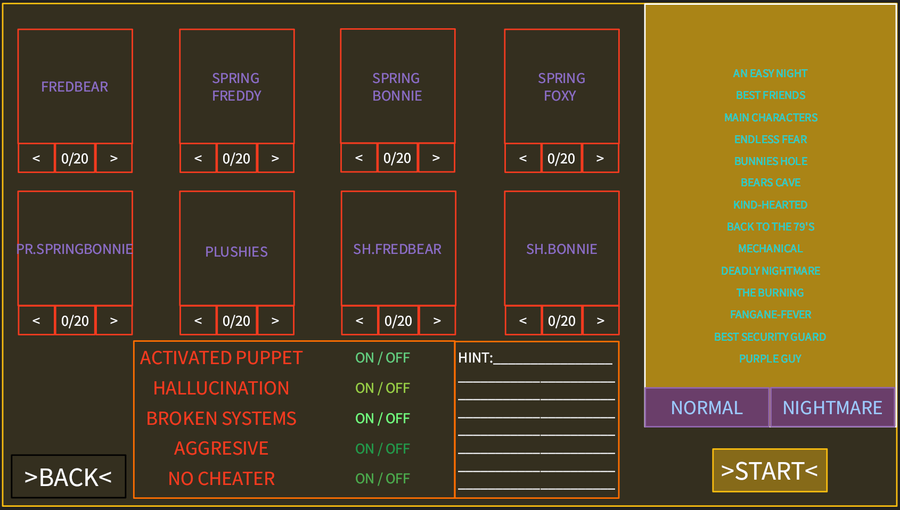Increase Spring Bonnie difficulty level
Viewport: 900px width, 510px height.
[x=436, y=157]
